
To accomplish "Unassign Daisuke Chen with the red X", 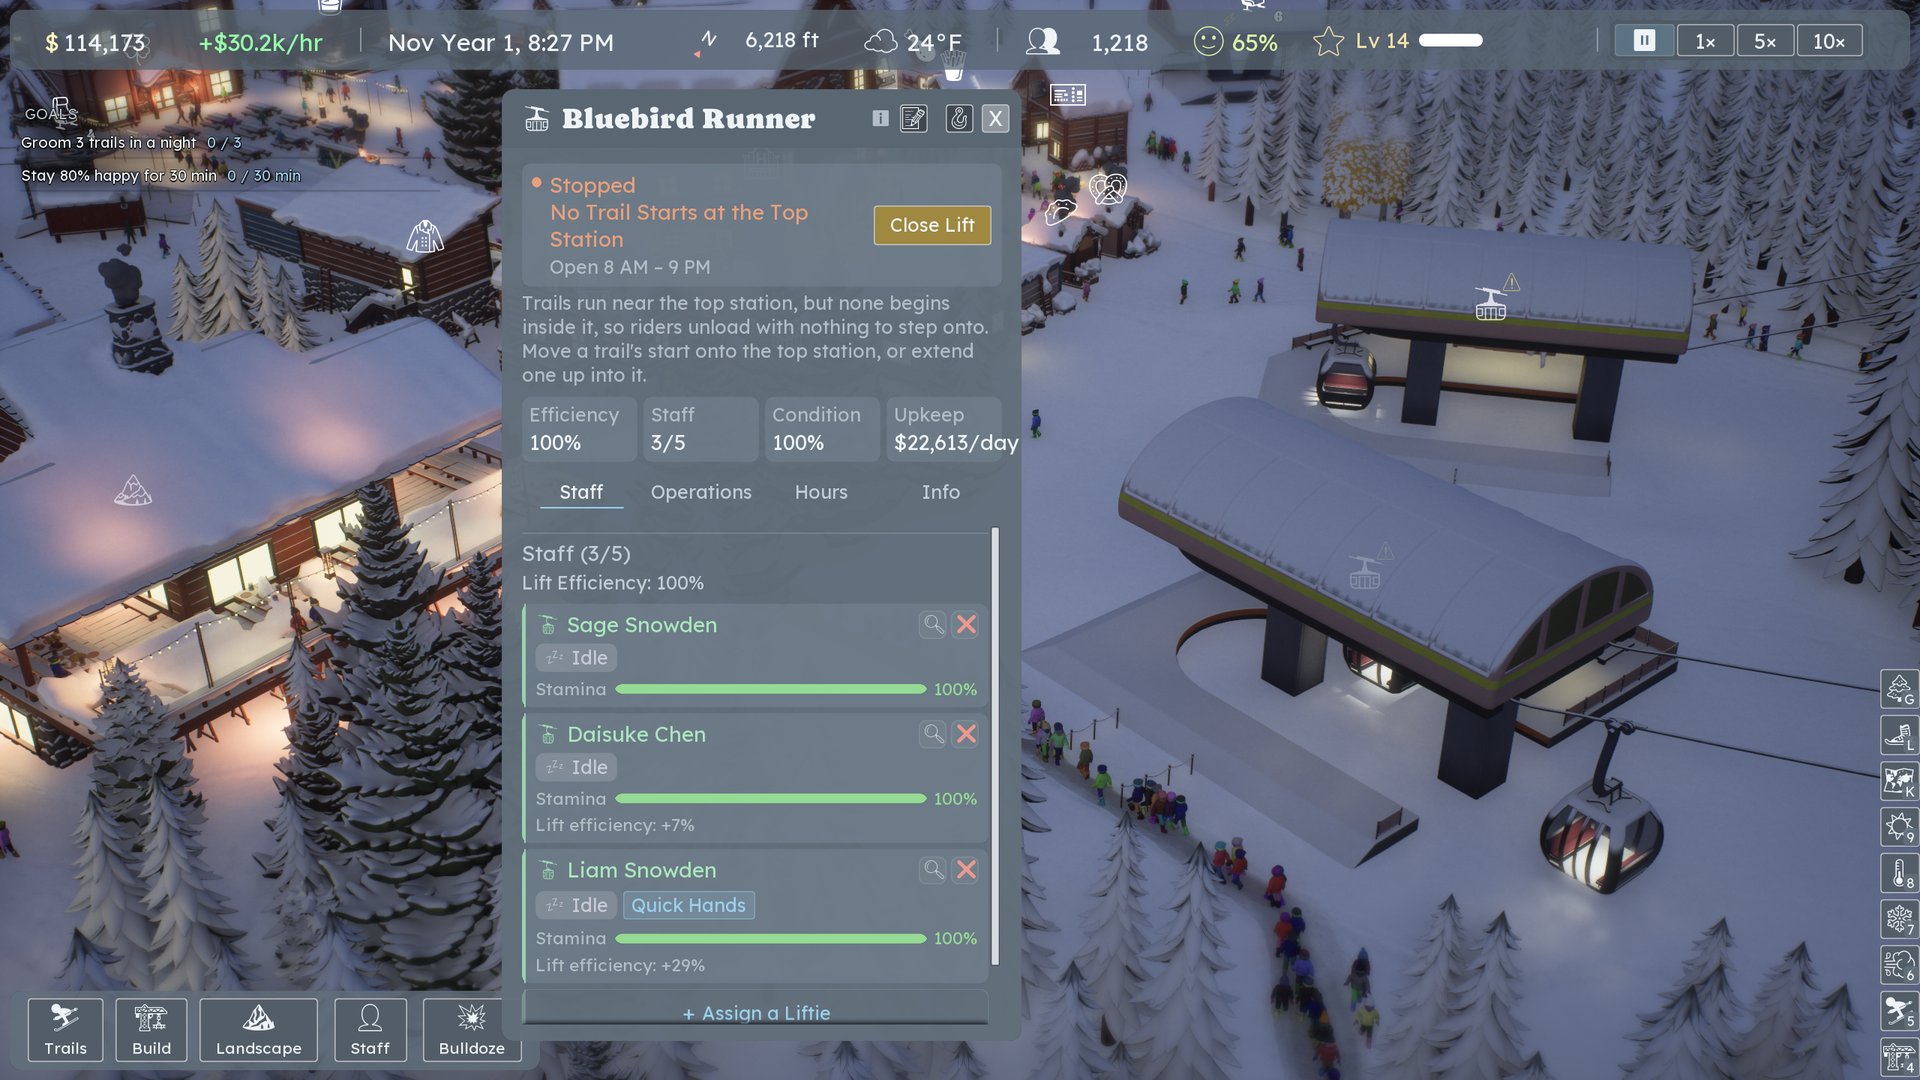I will (966, 734).
